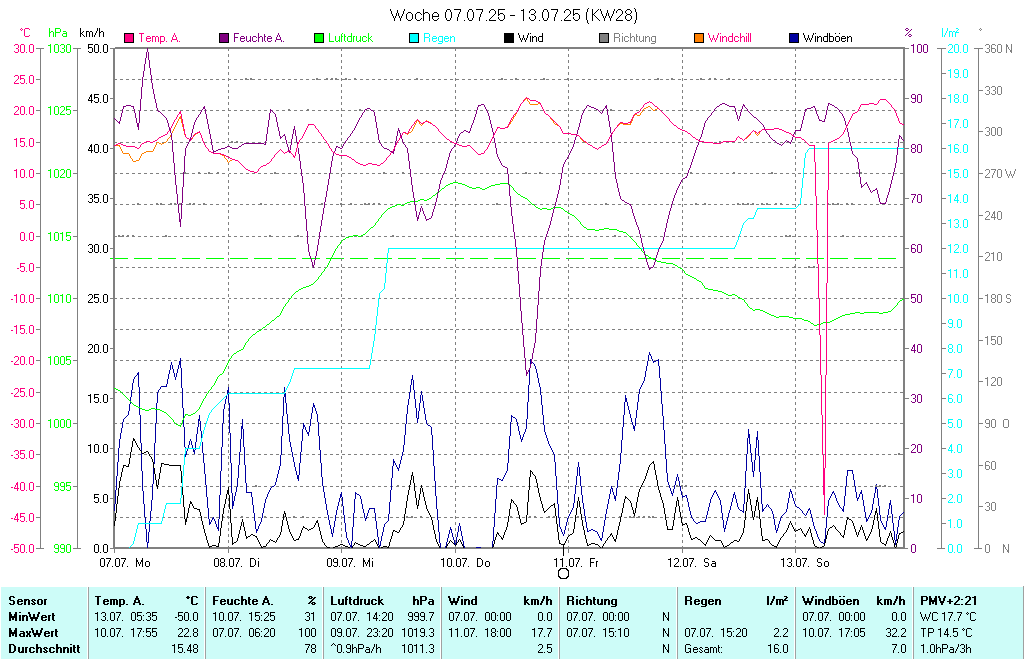Click the Wind table column header
1024x659 pixels.
point(462,601)
